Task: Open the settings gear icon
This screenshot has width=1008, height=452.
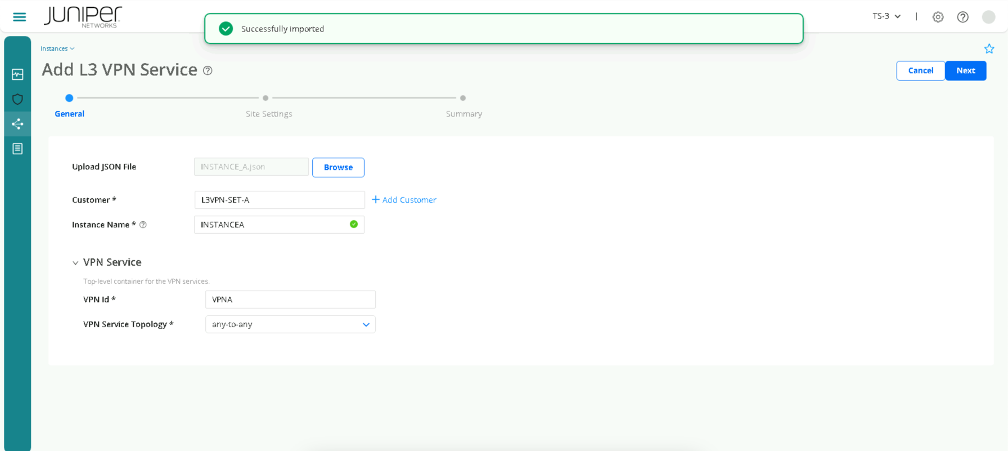Action: pyautogui.click(x=938, y=17)
